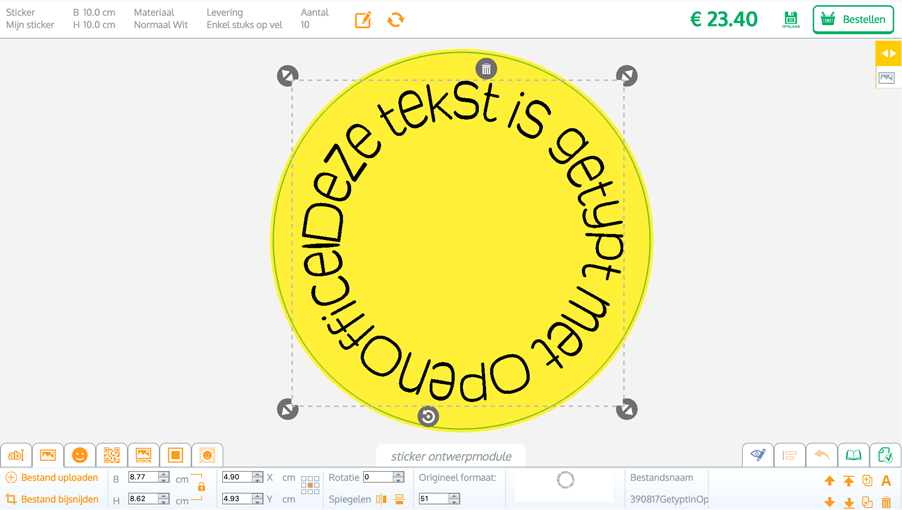Click the upper duplicate object icon
902x510 pixels.
867,481
